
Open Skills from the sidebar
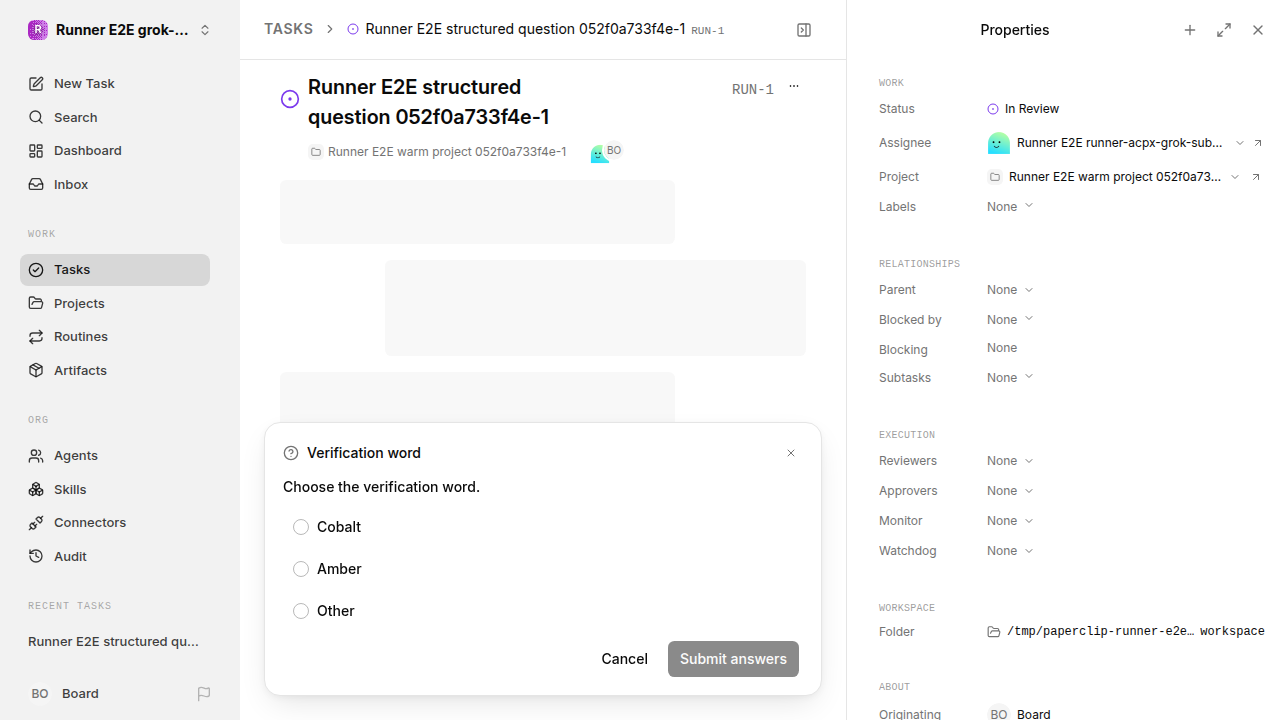[x=115, y=489]
